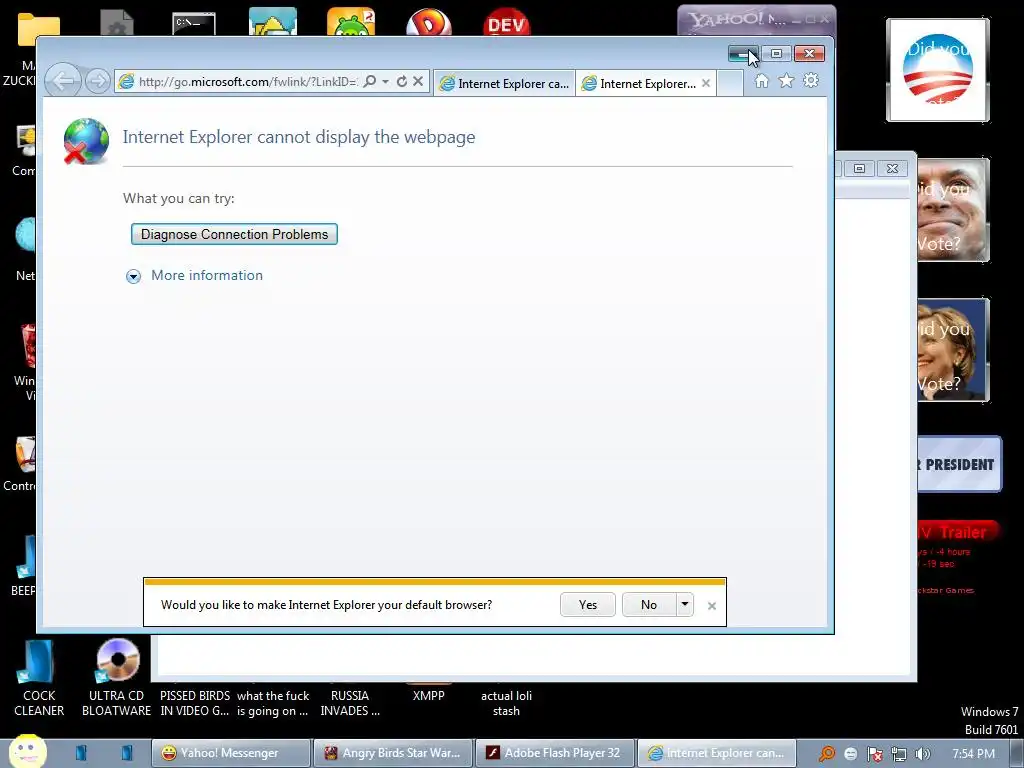Open volume speaker tray icon
This screenshot has height=768, width=1024.
922,754
